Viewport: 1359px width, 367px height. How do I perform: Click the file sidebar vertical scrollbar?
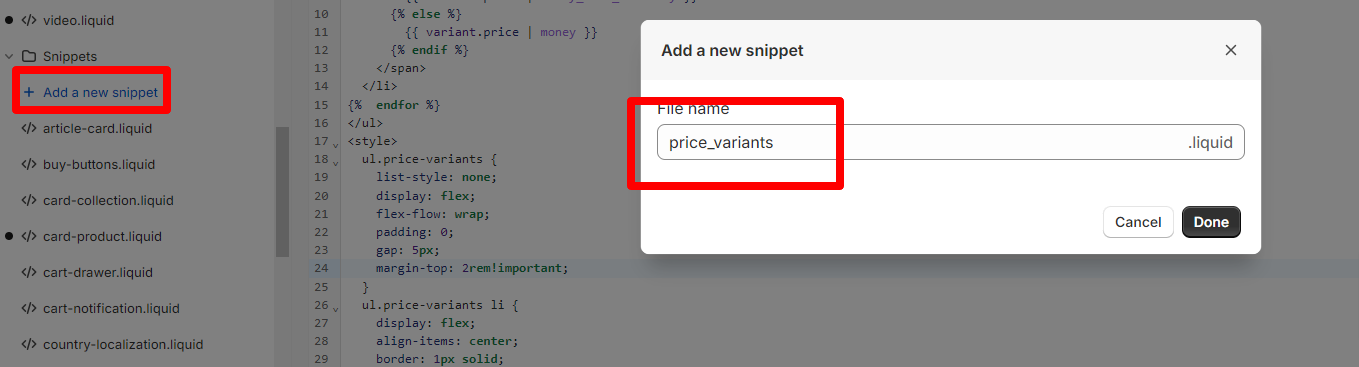click(x=282, y=192)
